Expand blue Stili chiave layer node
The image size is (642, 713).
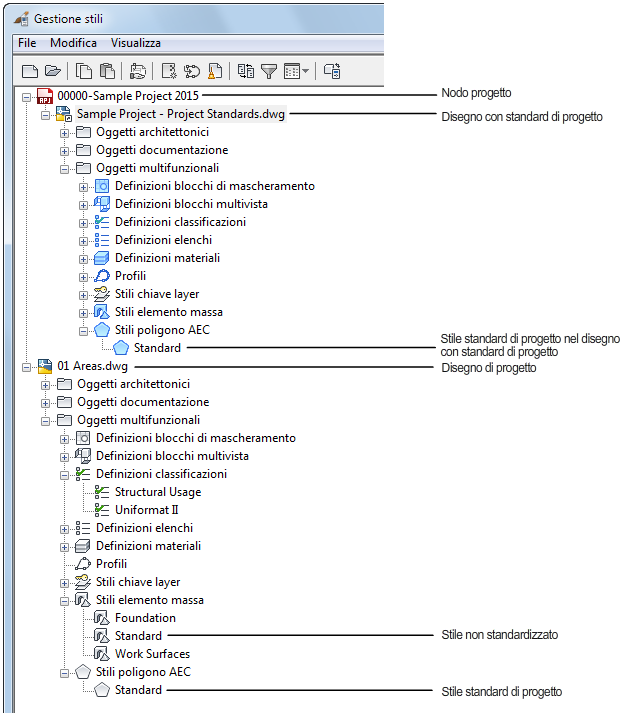(x=83, y=295)
